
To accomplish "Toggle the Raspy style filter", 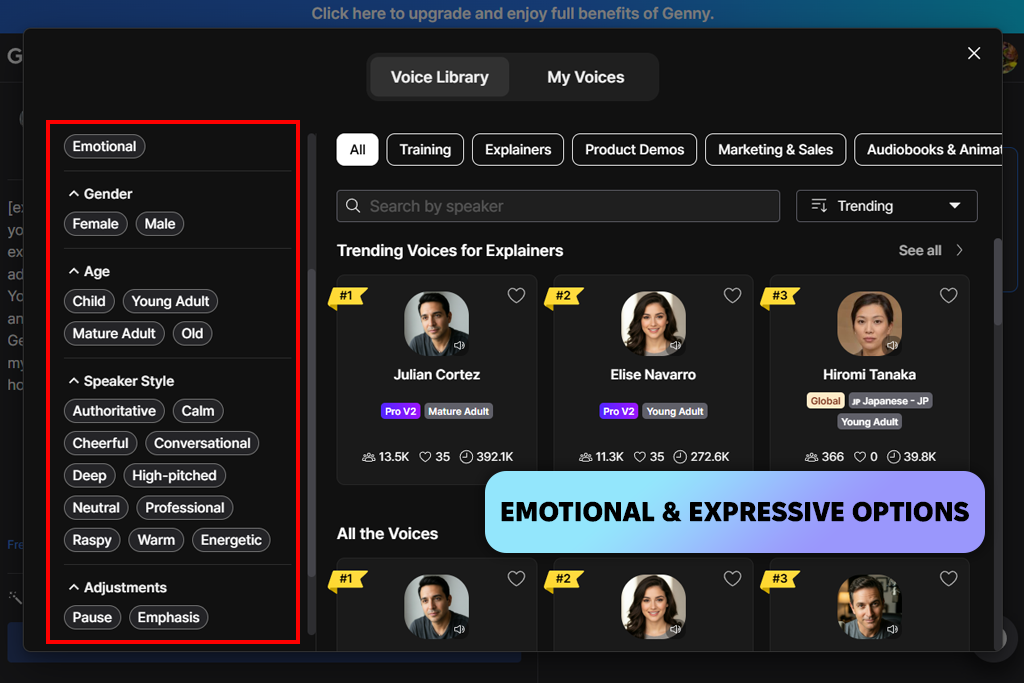I will (92, 540).
